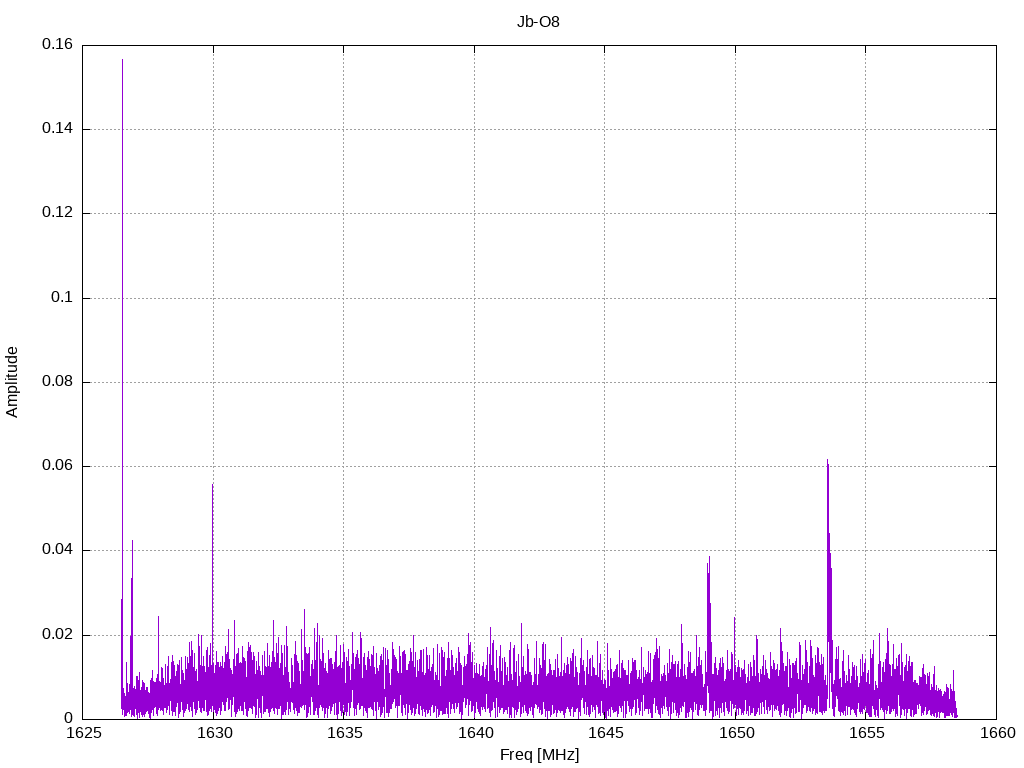1024x768 pixels.
Task: Click the 0.1 y-axis tick label
Action: (x=62, y=298)
